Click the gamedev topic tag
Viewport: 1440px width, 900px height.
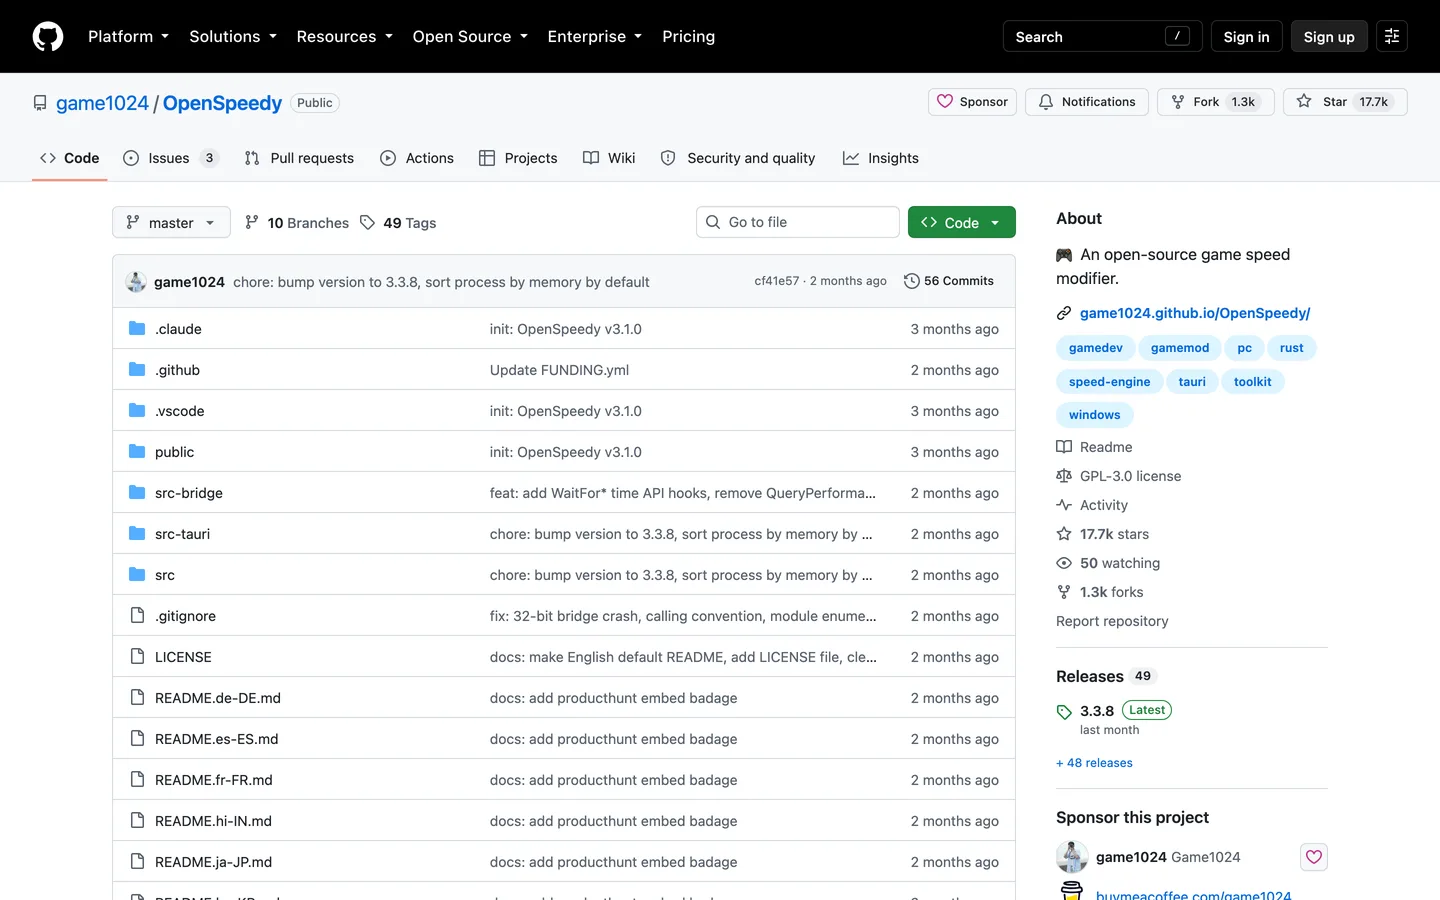[x=1096, y=348]
